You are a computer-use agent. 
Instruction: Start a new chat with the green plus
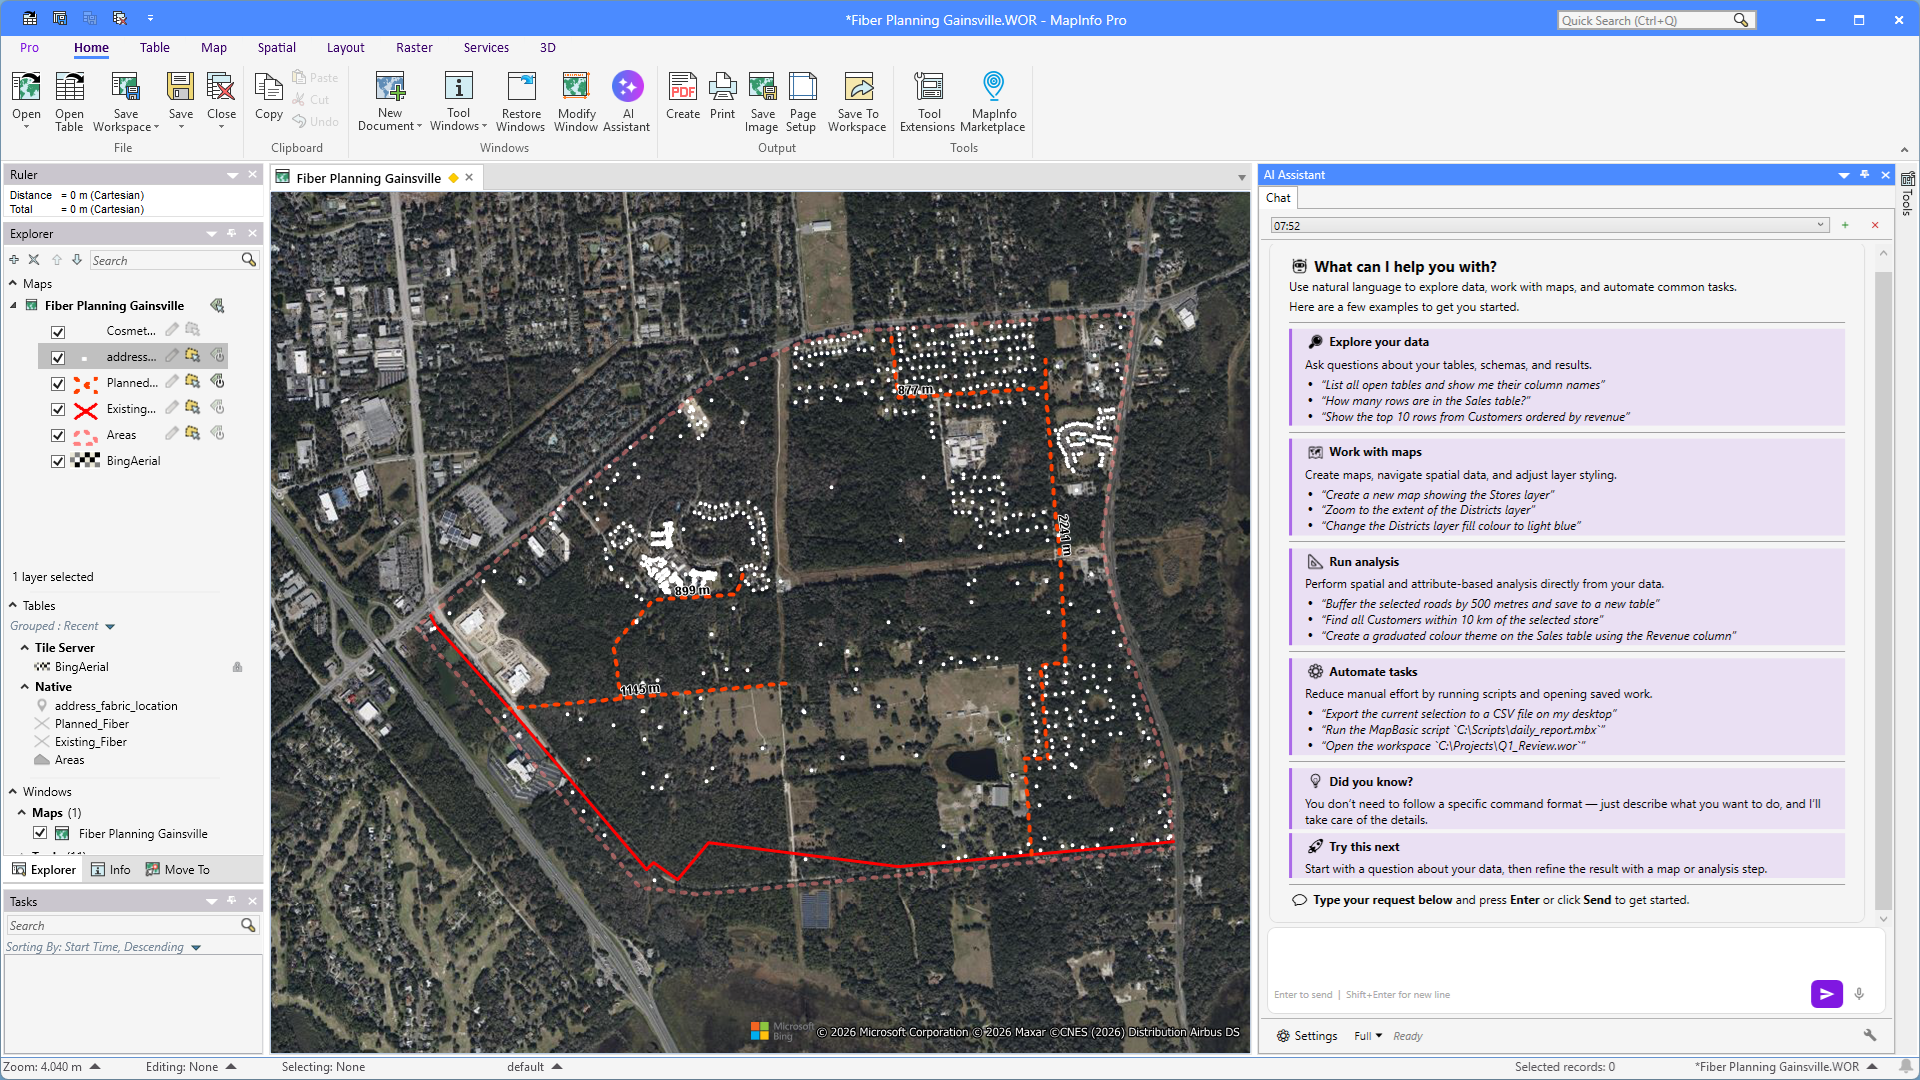(1845, 226)
